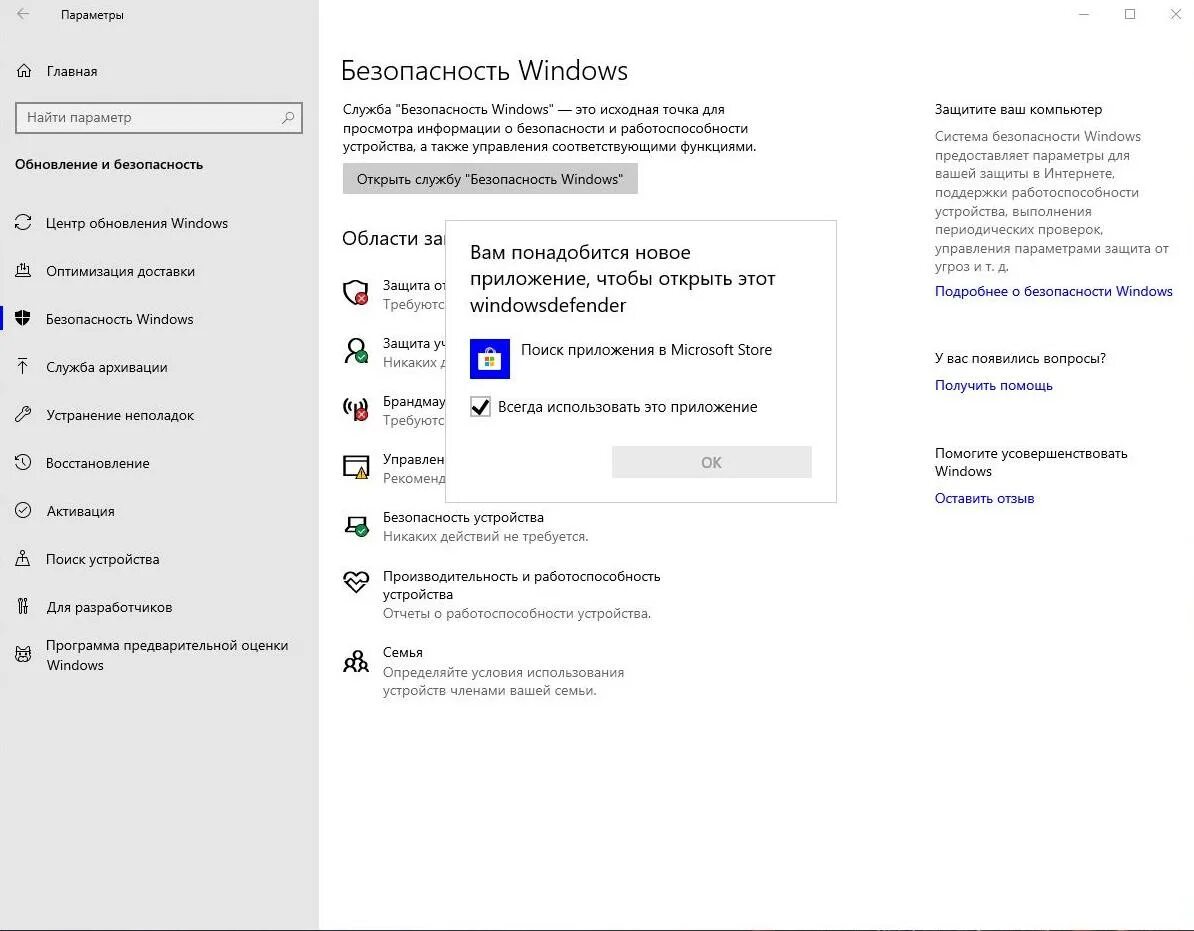This screenshot has height=931, width=1194.
Task: Click the backup upward arrow icon
Action: click(23, 366)
